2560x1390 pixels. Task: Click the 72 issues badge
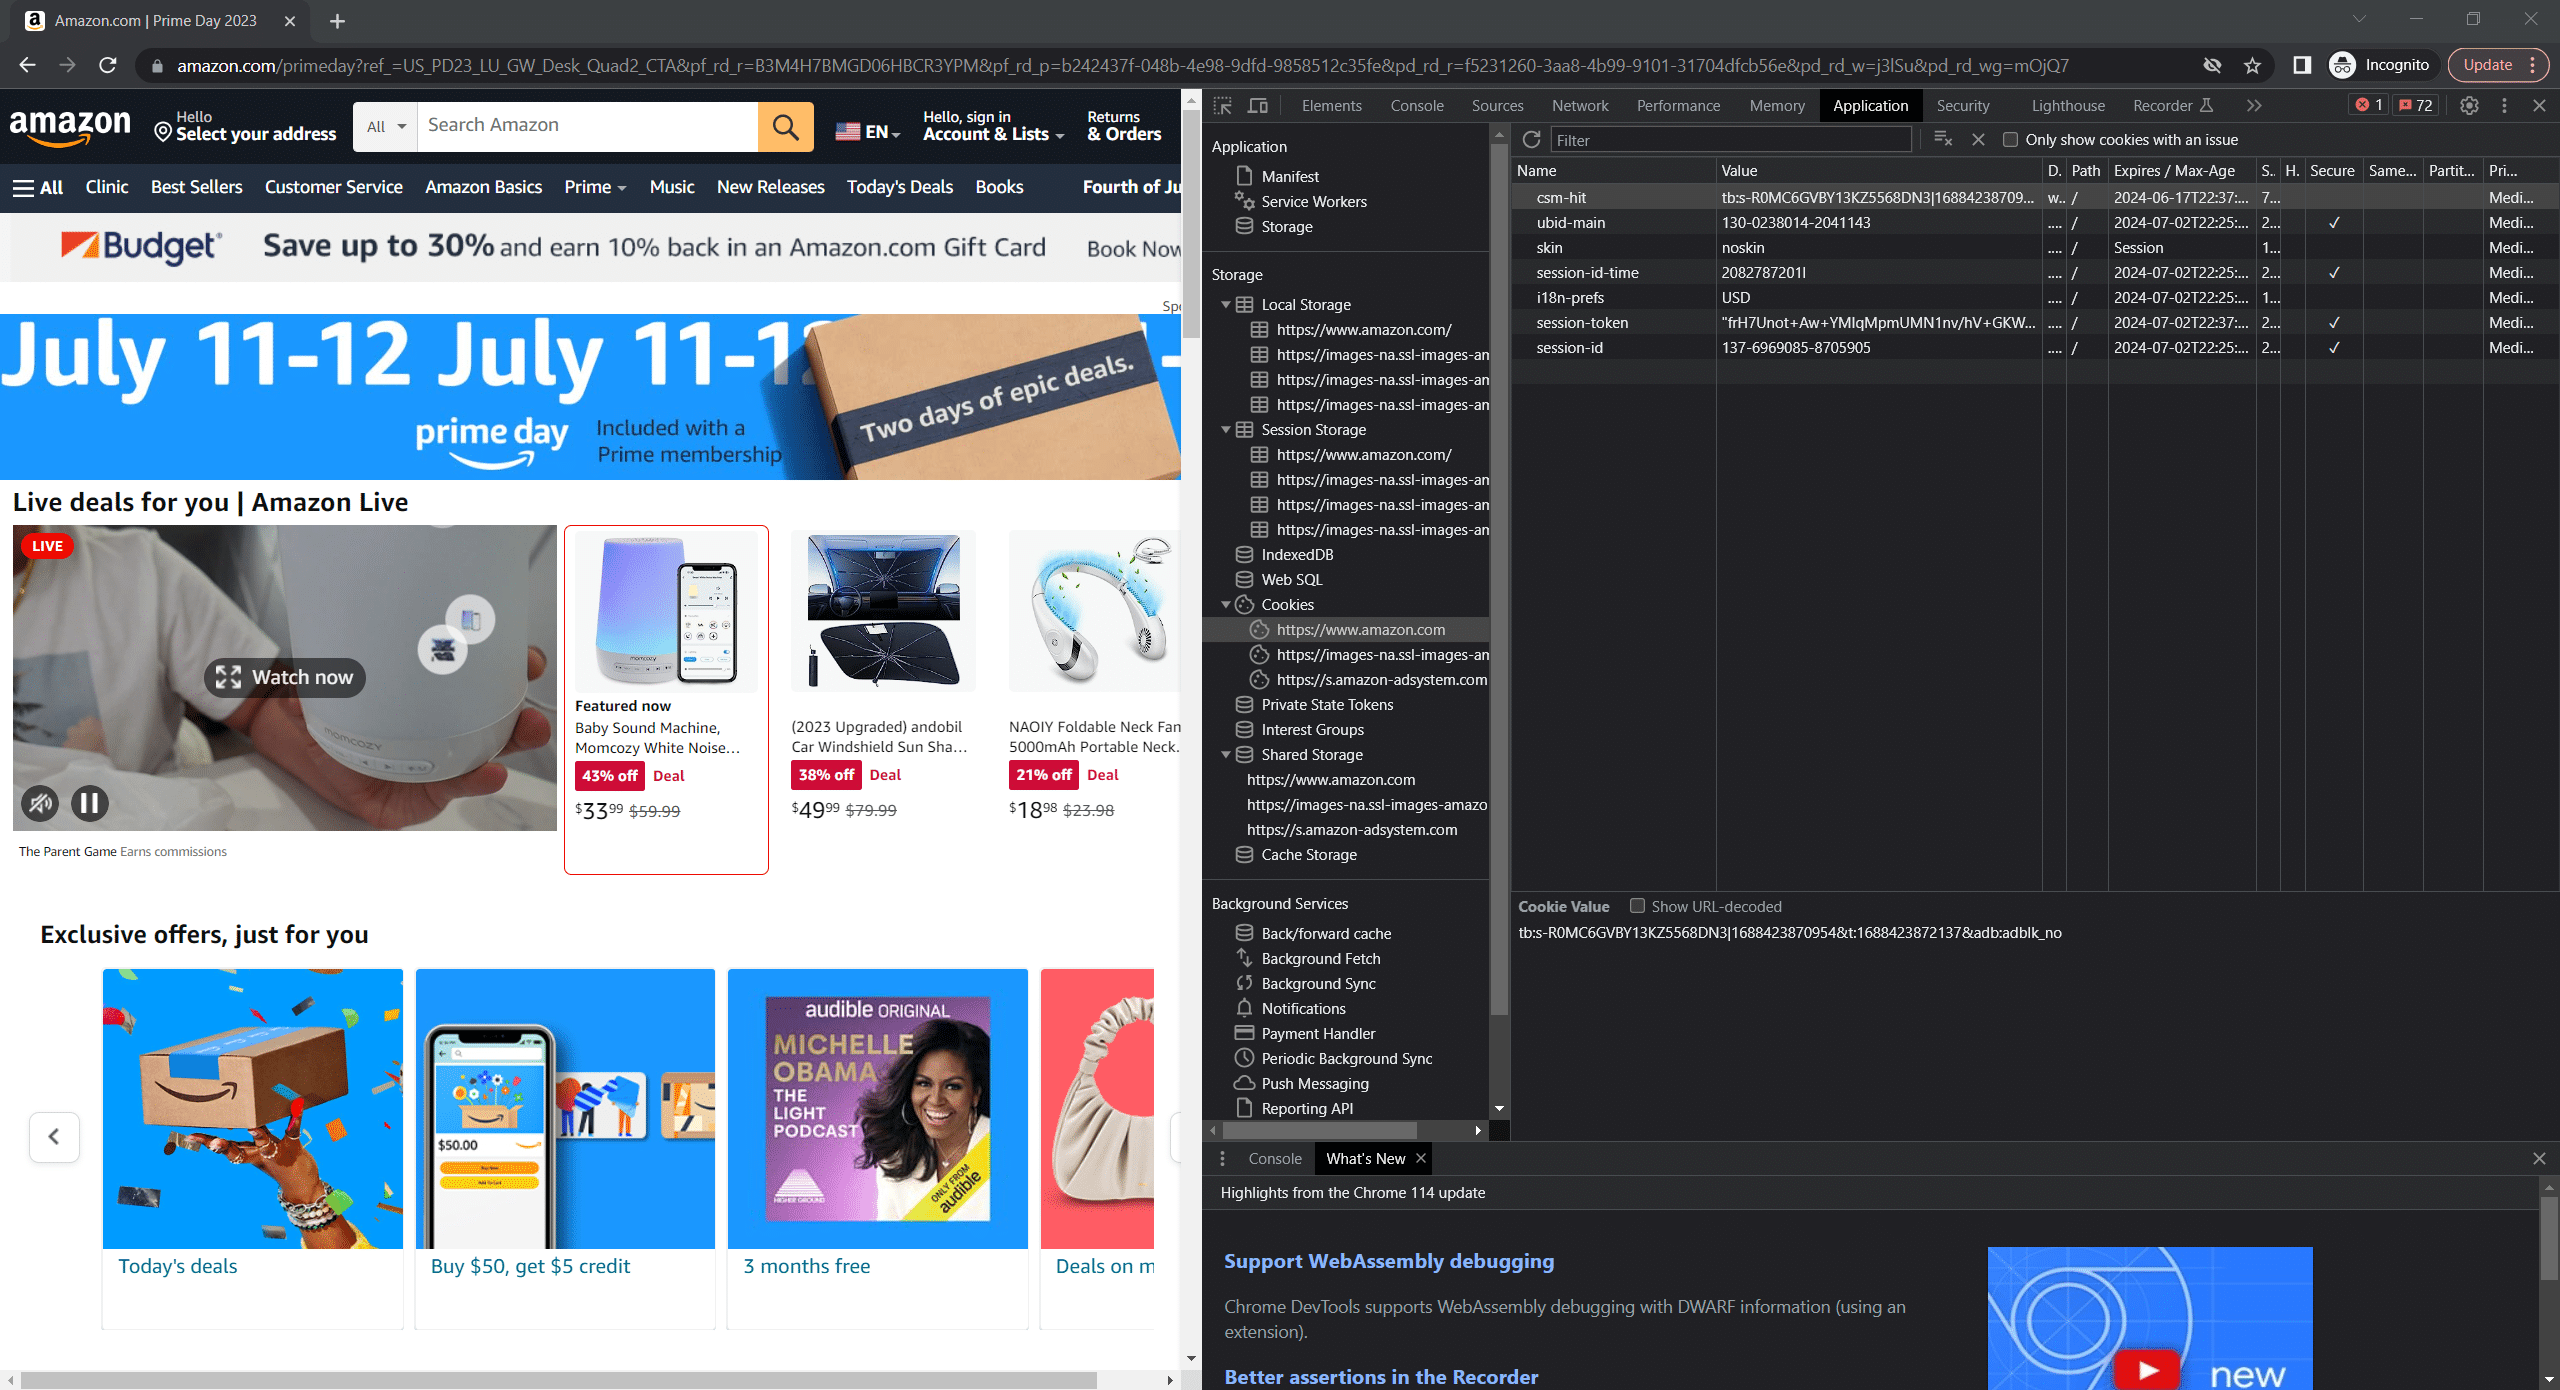tap(2416, 105)
